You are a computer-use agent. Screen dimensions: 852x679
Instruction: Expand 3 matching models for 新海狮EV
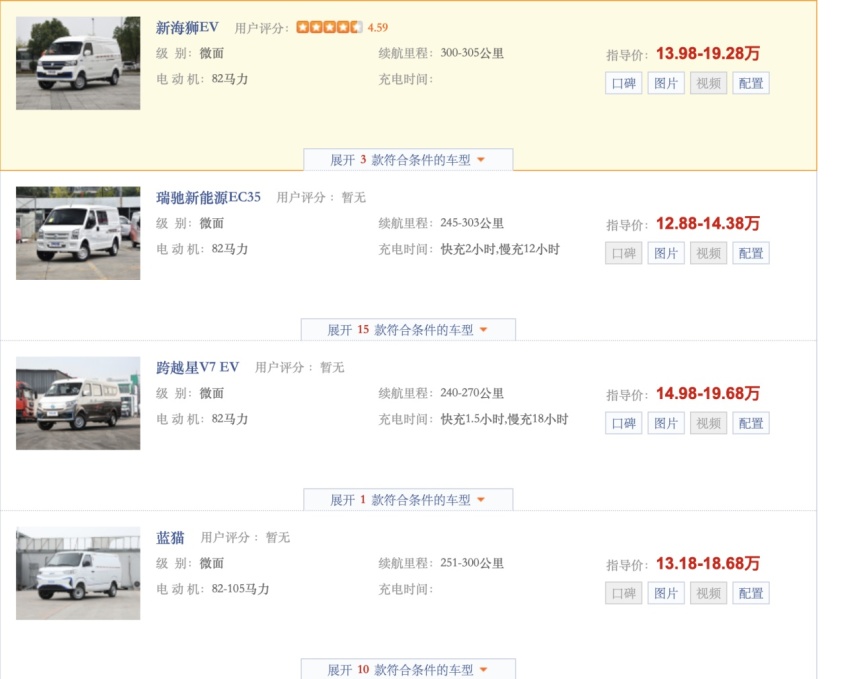tap(408, 160)
